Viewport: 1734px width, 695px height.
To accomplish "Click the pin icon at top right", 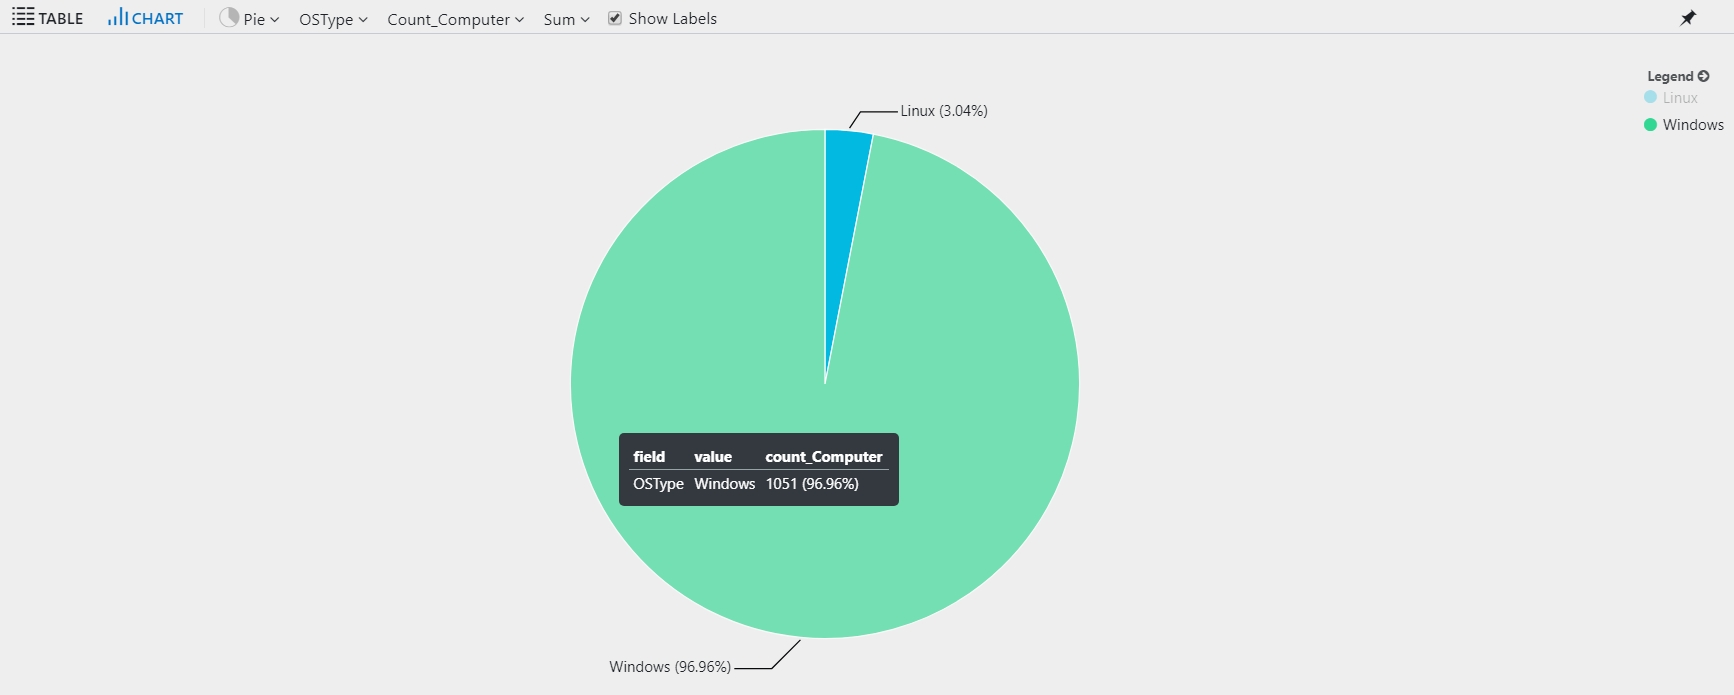I will 1688,18.
